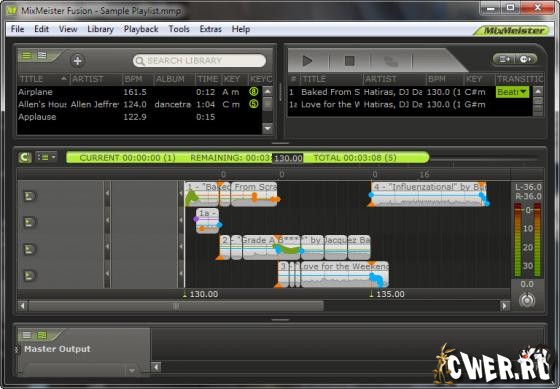The width and height of the screenshot is (560, 389).
Task: Select the Airplane library track
Action: click(x=139, y=92)
